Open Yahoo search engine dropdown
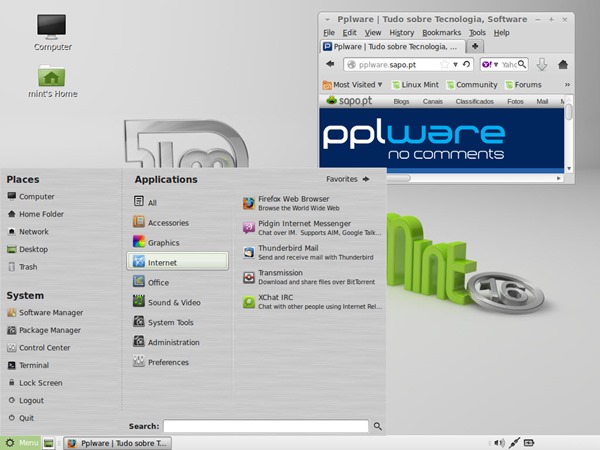The height and width of the screenshot is (450, 600). coord(490,65)
